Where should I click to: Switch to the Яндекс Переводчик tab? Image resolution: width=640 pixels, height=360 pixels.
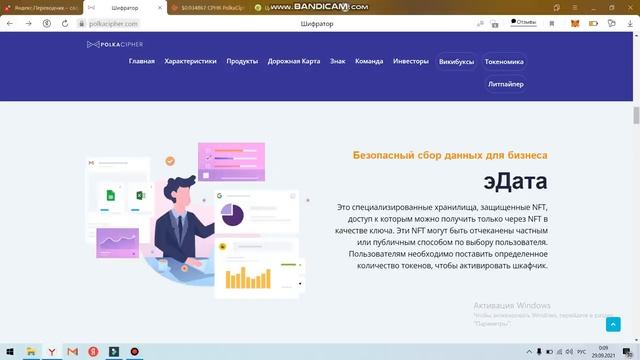[x=41, y=8]
